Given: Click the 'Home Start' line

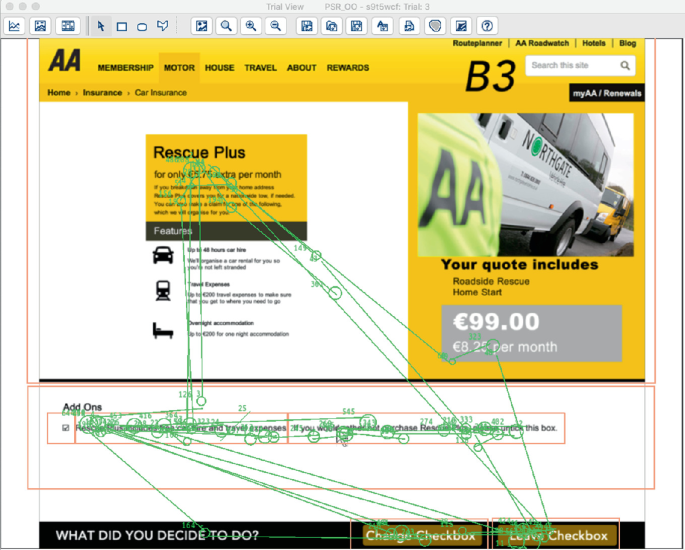Looking at the screenshot, I should coord(477,292).
